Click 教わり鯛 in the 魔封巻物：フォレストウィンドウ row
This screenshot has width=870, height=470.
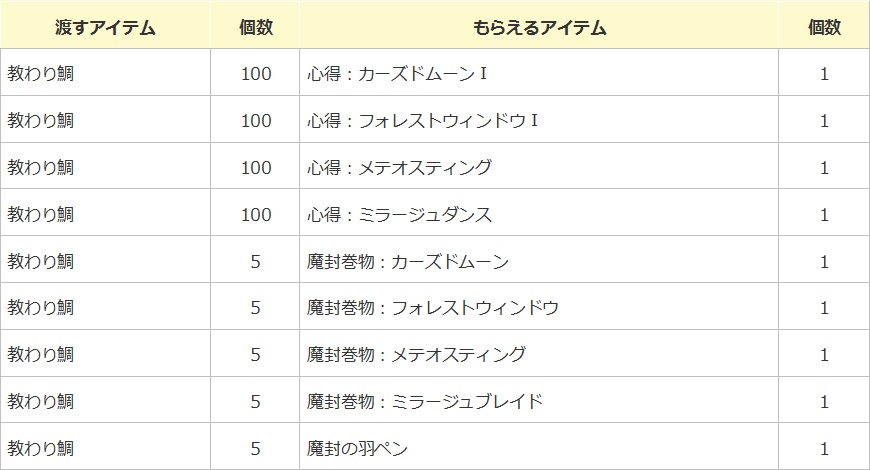click(x=41, y=308)
